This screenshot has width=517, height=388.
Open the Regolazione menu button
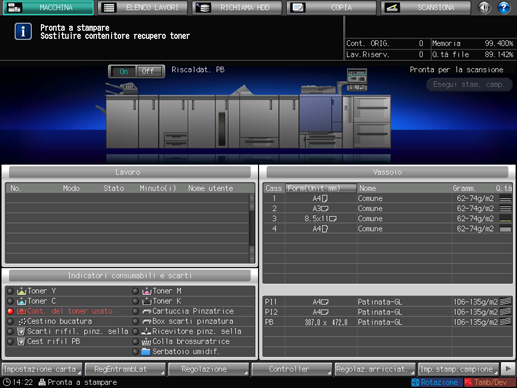click(x=208, y=369)
